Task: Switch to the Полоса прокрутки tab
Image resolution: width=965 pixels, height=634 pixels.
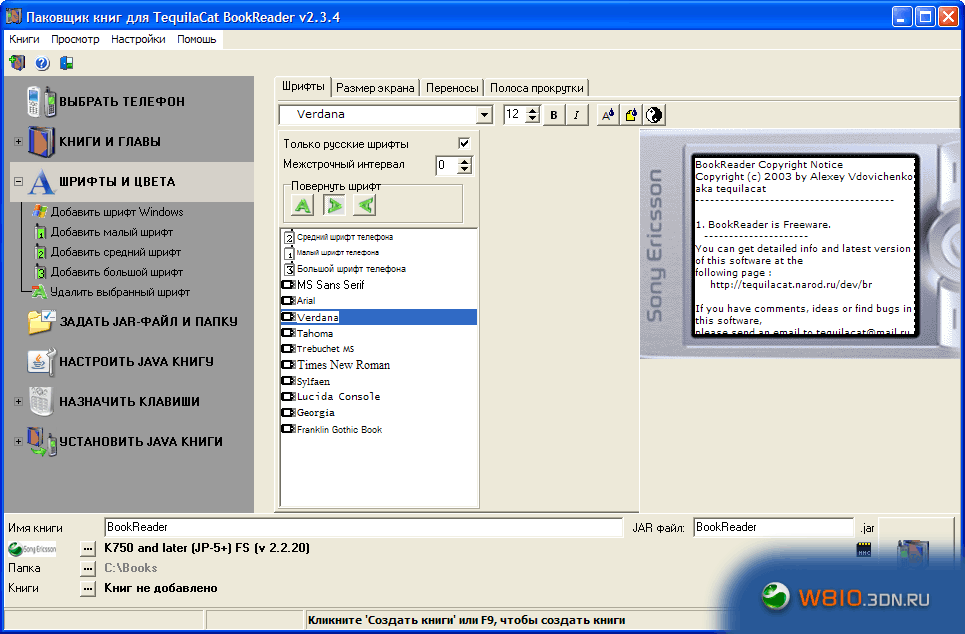Action: [537, 88]
